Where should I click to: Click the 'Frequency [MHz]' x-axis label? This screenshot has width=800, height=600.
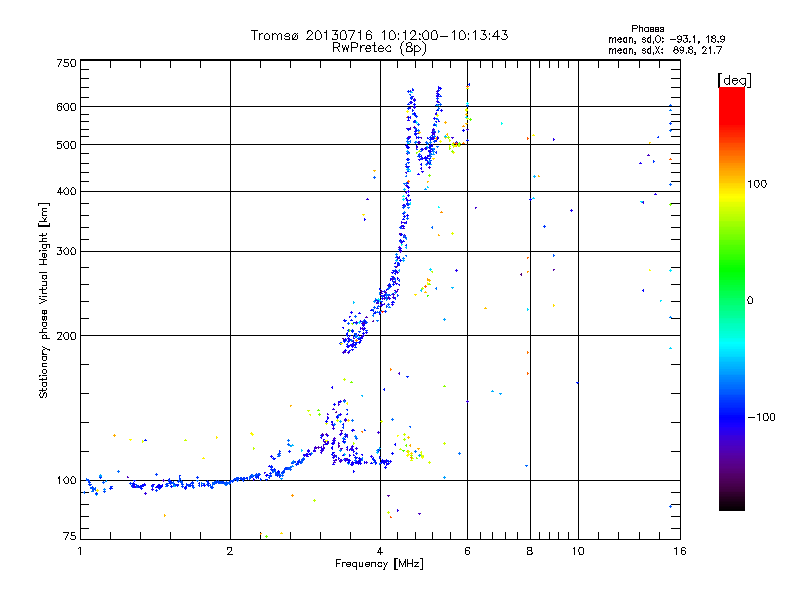(379, 564)
